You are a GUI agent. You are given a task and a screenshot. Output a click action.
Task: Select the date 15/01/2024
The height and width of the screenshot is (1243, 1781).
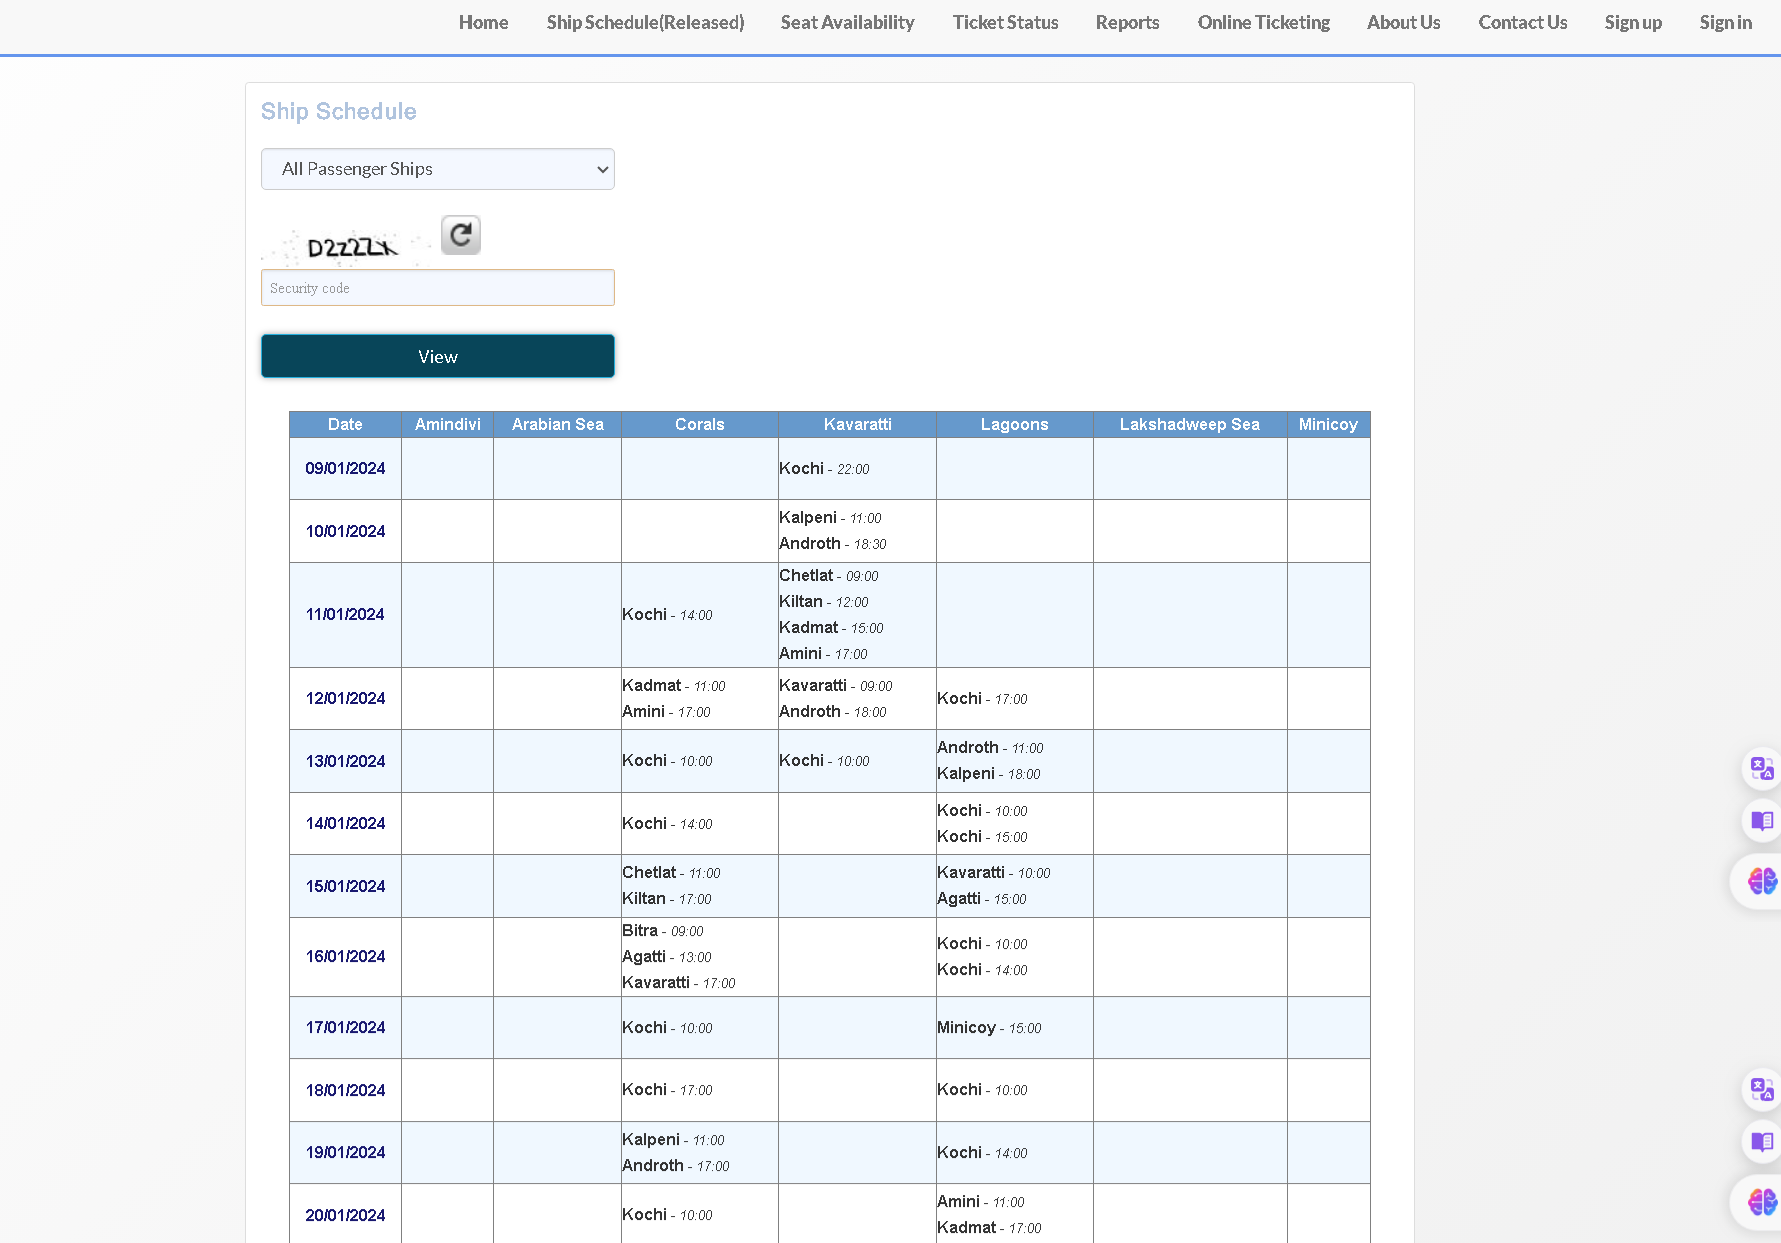point(345,886)
